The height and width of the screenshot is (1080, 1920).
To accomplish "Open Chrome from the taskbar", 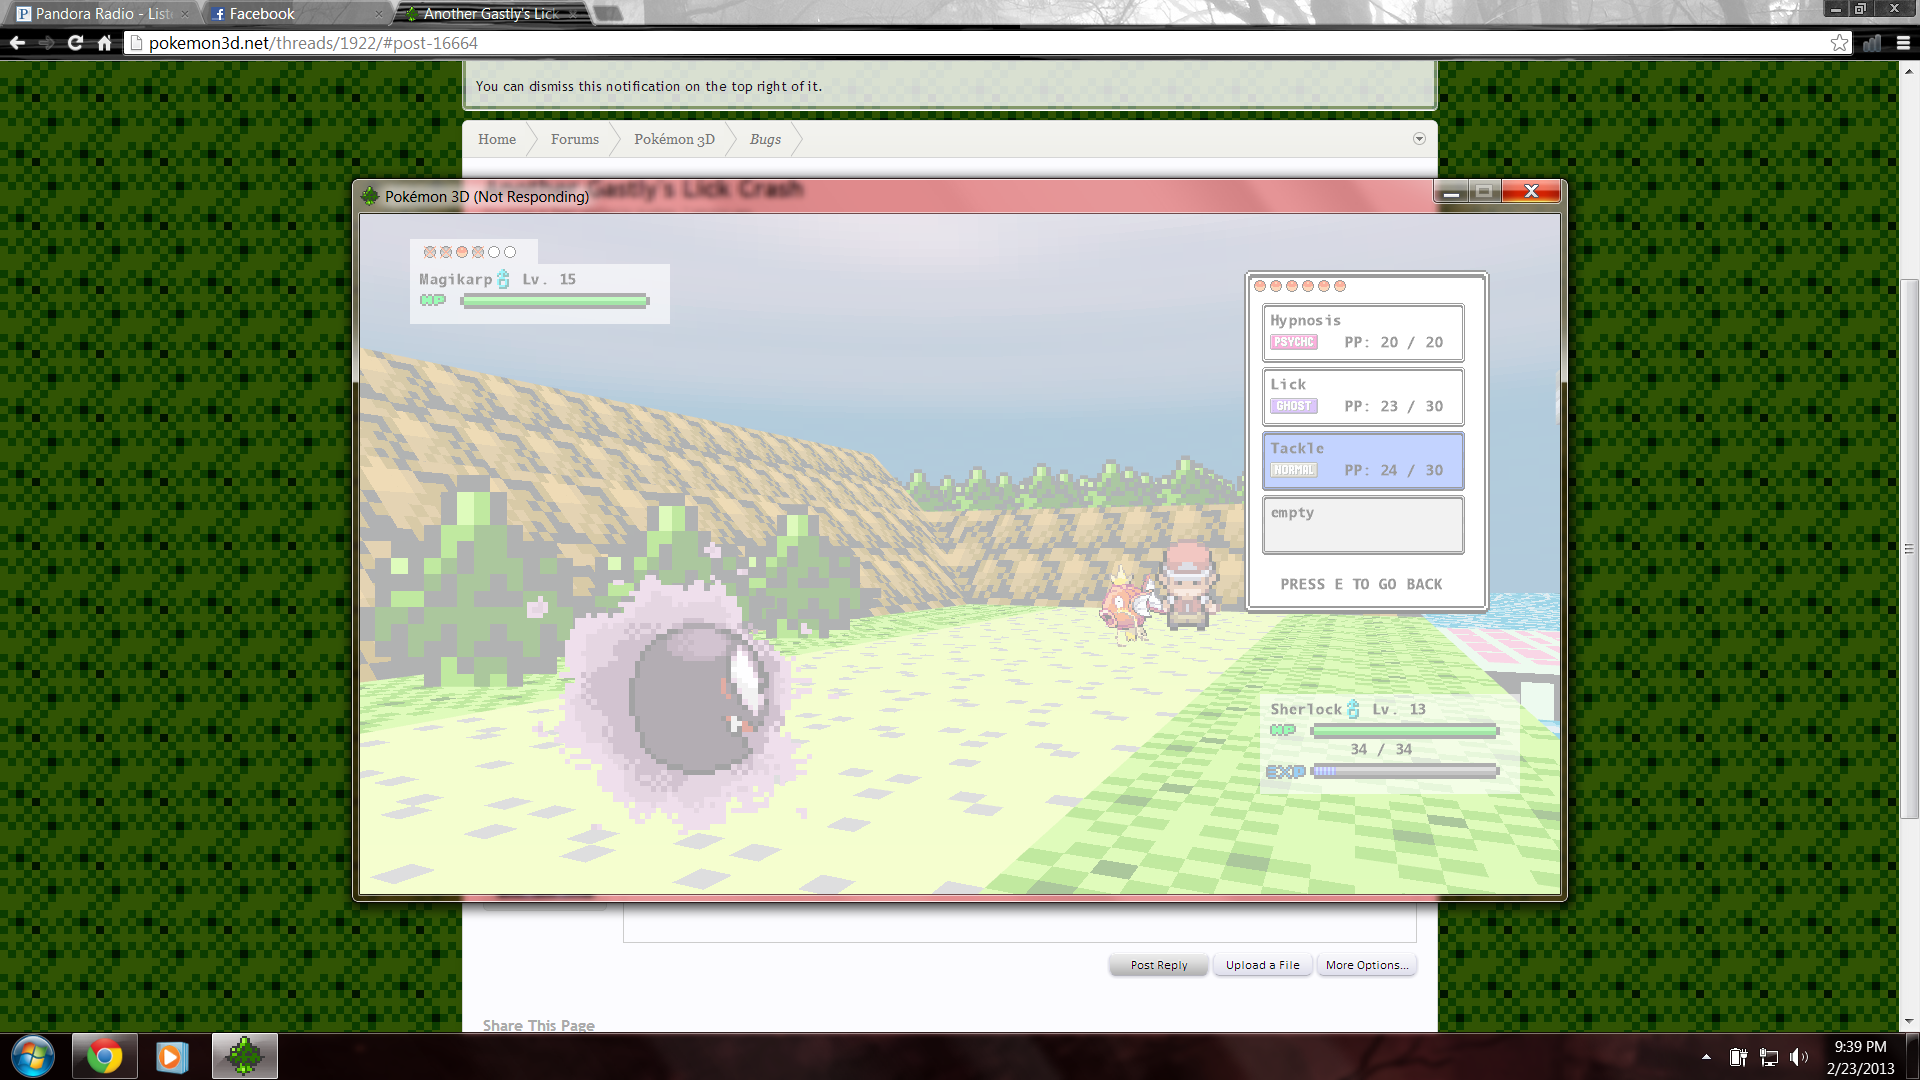I will pos(104,1056).
